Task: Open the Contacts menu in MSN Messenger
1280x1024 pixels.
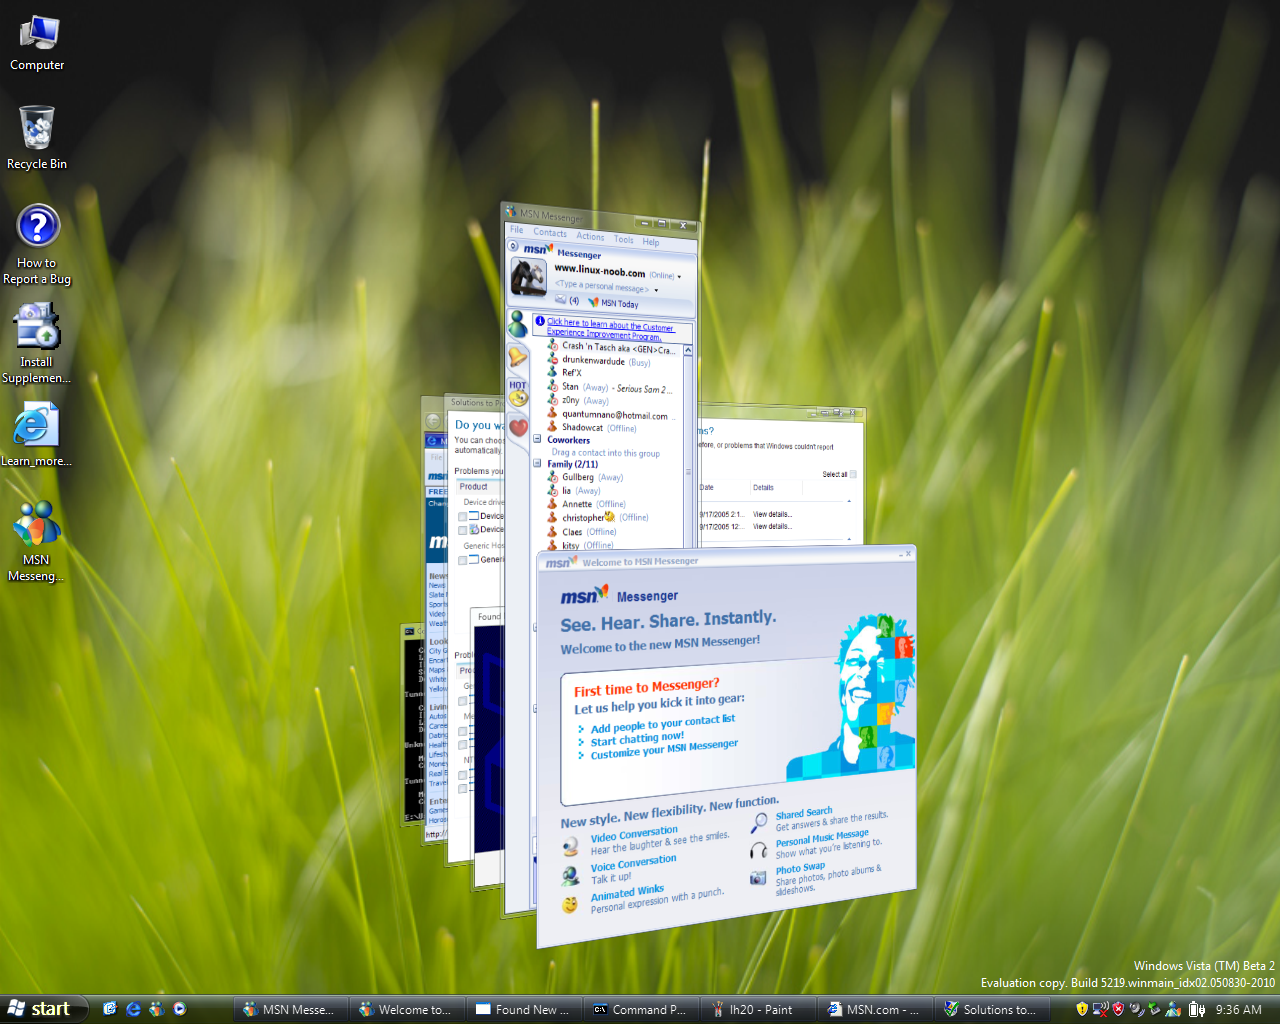Action: pyautogui.click(x=549, y=233)
